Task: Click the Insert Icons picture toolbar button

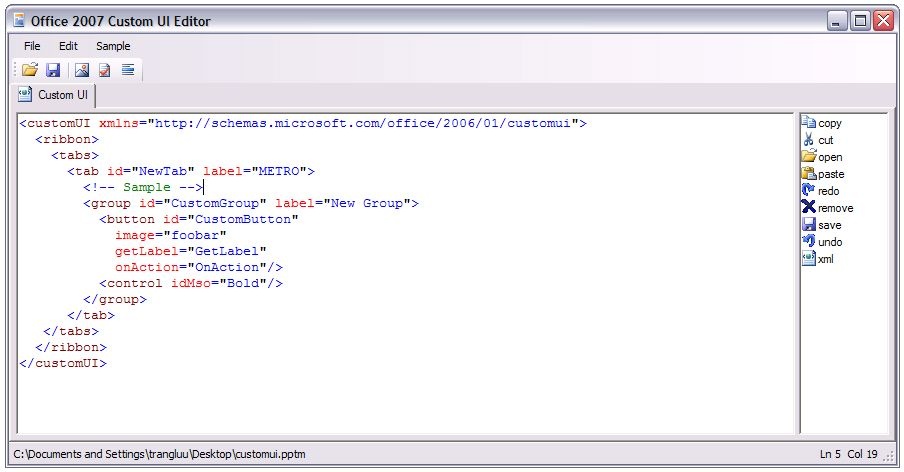Action: click(82, 70)
